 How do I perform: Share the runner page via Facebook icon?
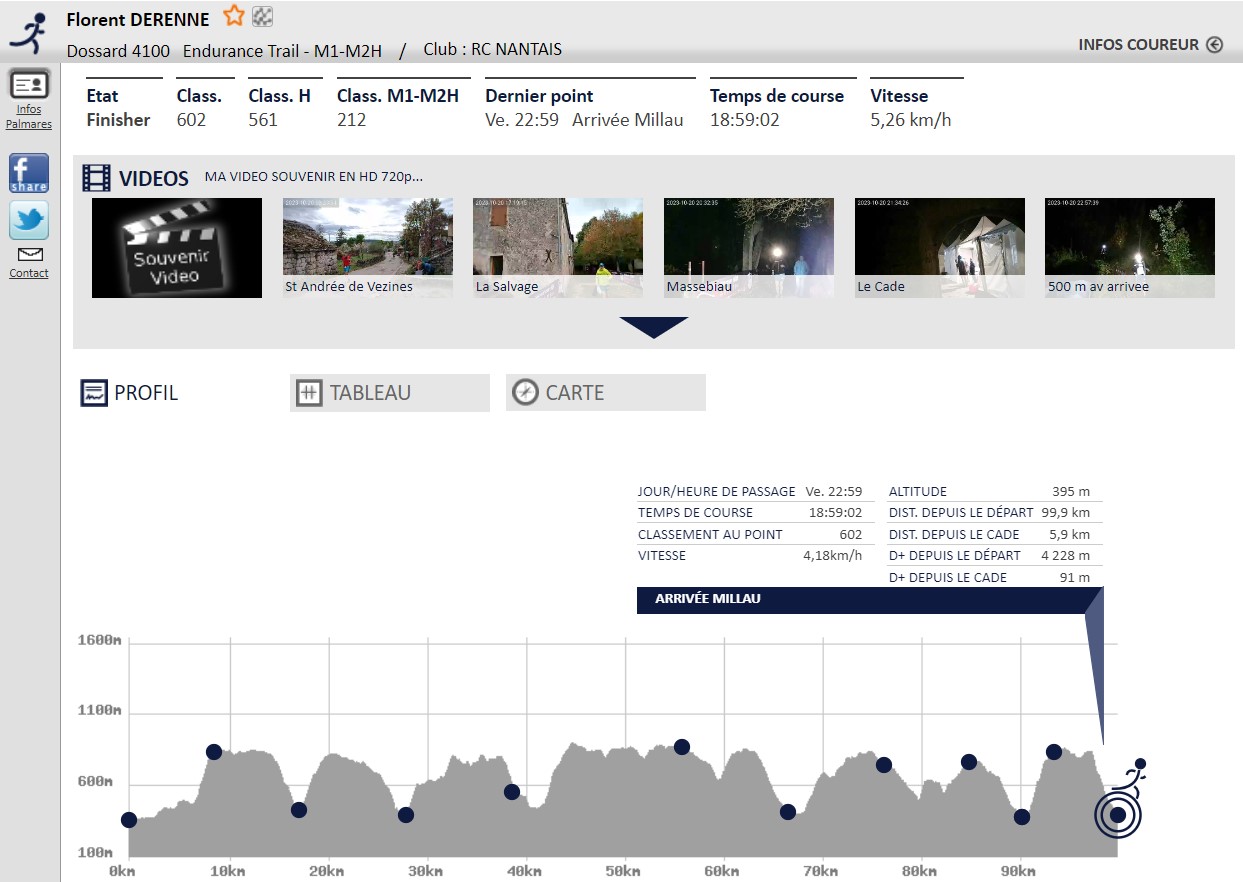pyautogui.click(x=28, y=171)
